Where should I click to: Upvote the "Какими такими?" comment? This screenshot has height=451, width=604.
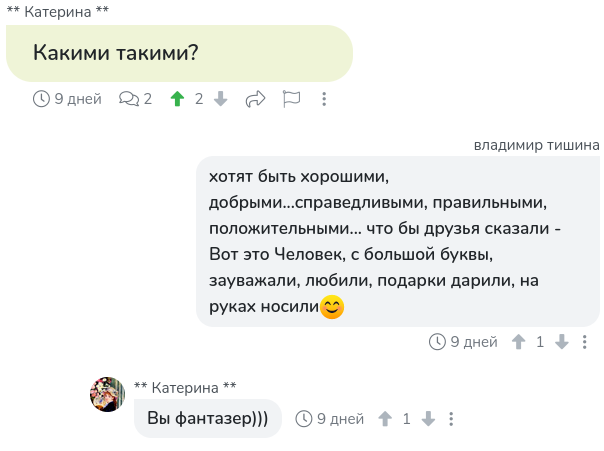(177, 99)
